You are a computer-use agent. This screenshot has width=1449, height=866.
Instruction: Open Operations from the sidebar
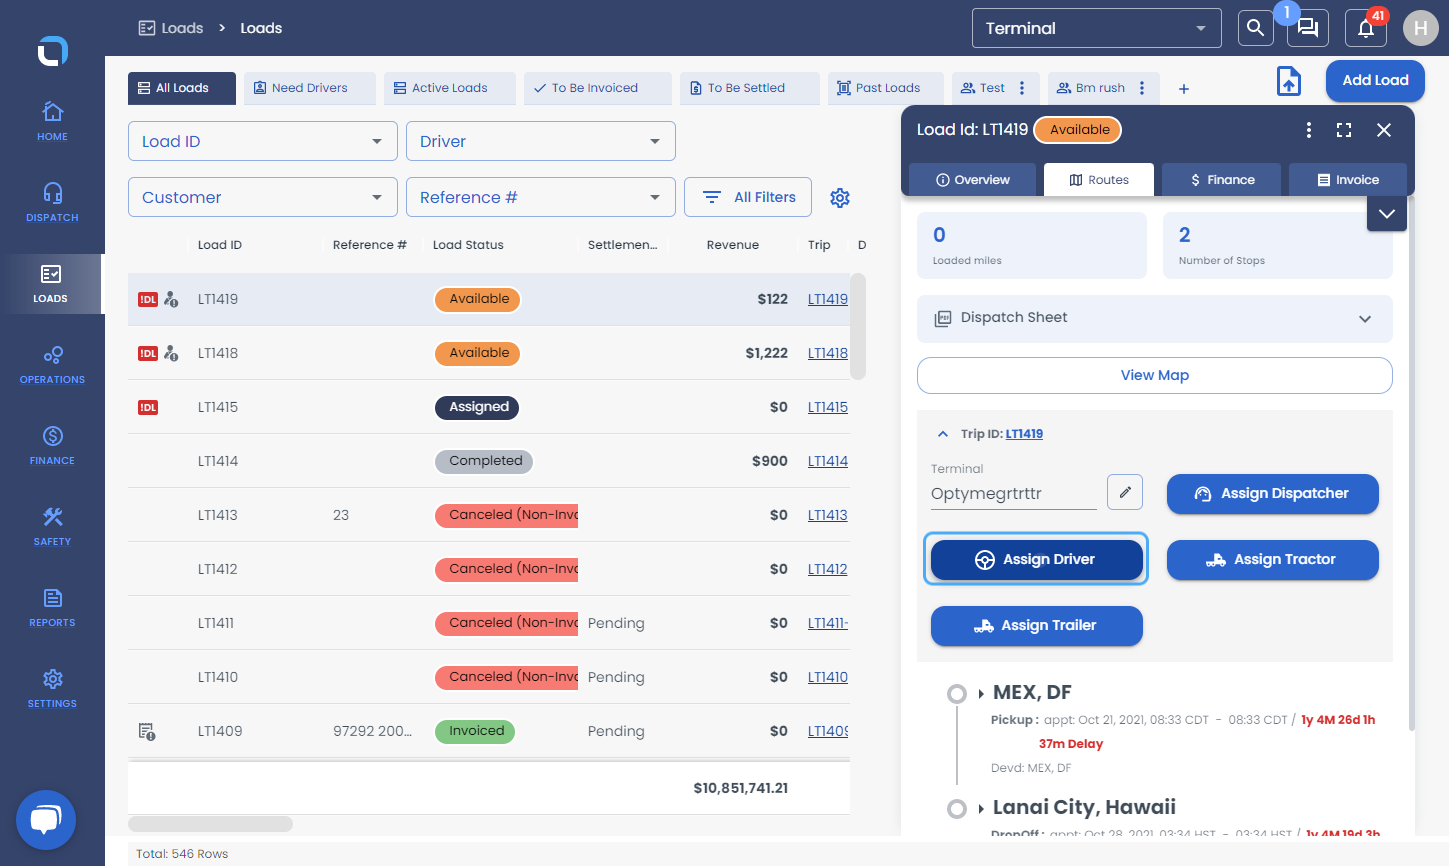coord(52,364)
